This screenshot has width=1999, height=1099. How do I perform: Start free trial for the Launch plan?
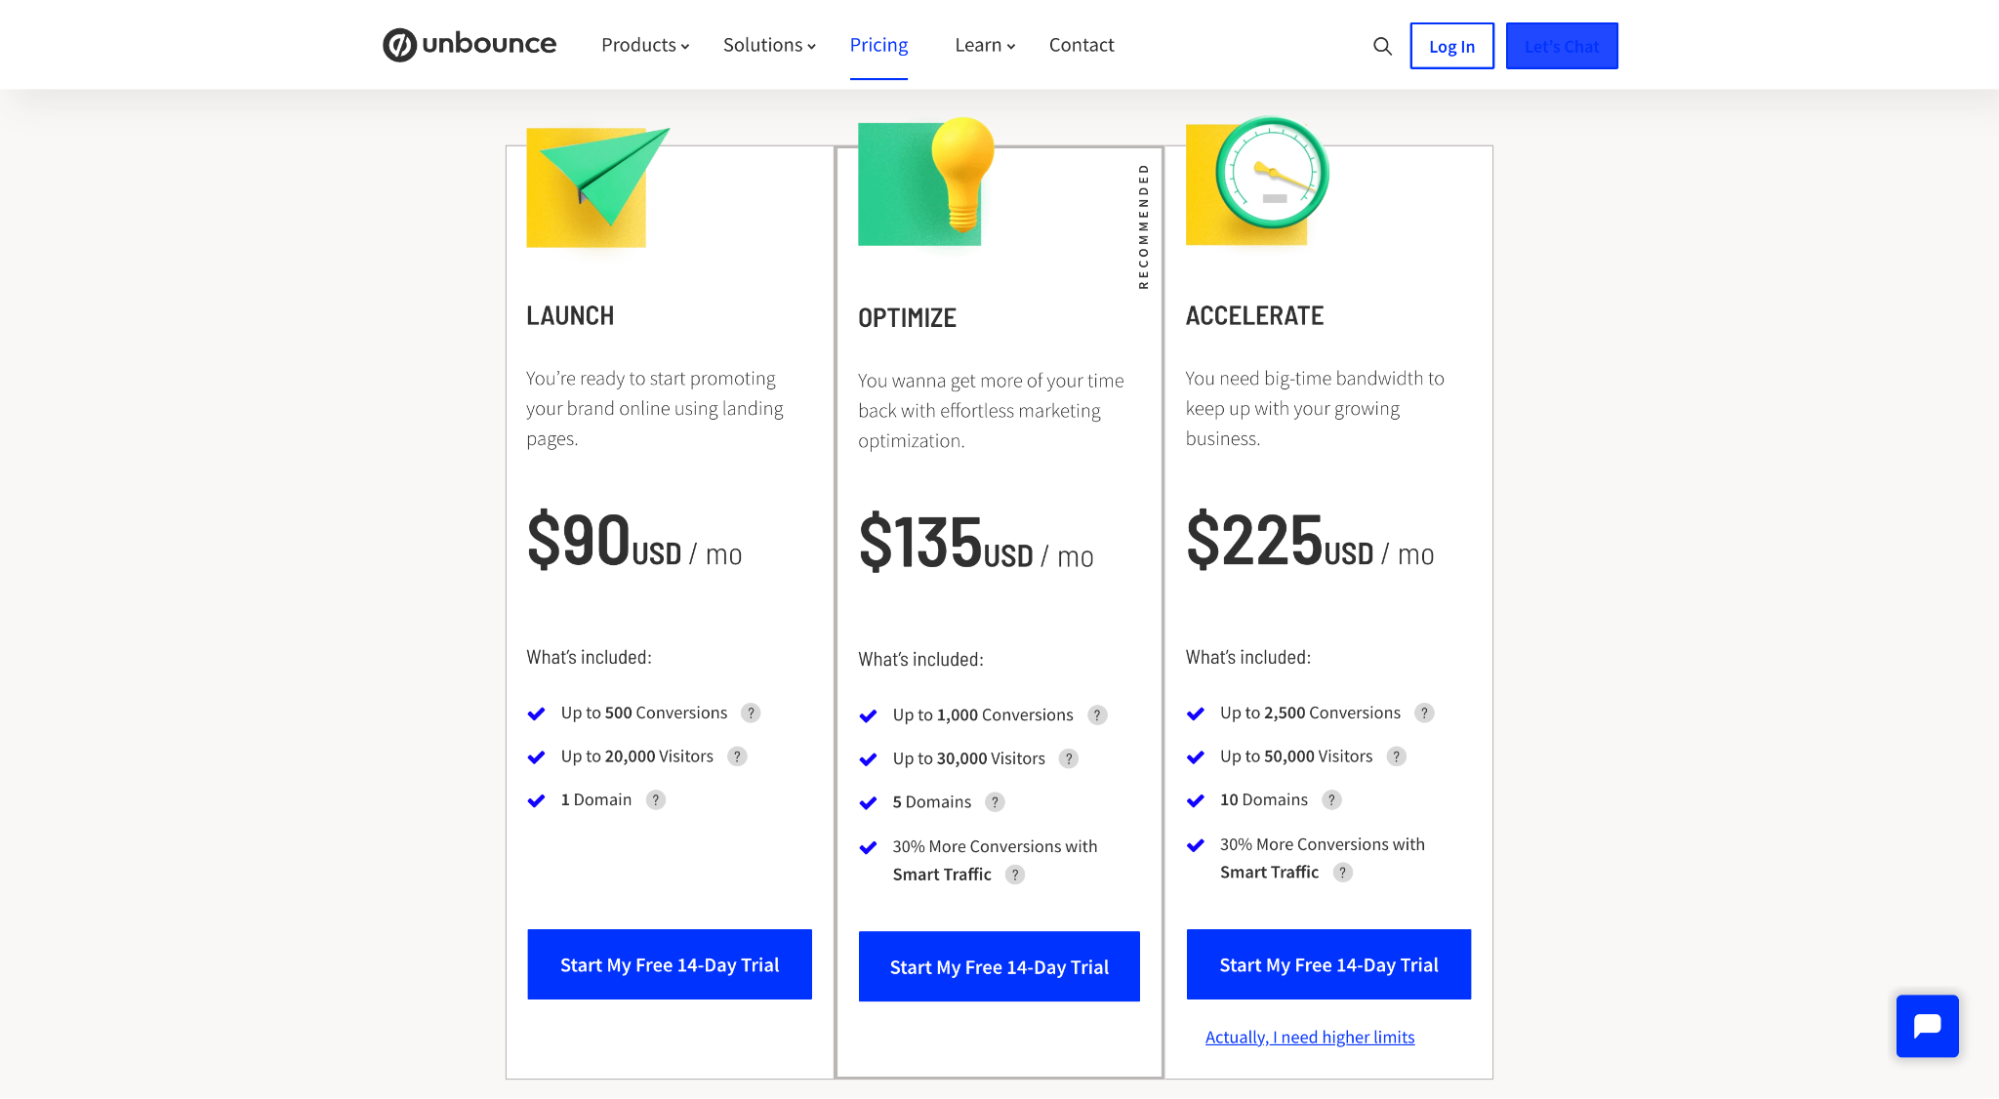(668, 964)
